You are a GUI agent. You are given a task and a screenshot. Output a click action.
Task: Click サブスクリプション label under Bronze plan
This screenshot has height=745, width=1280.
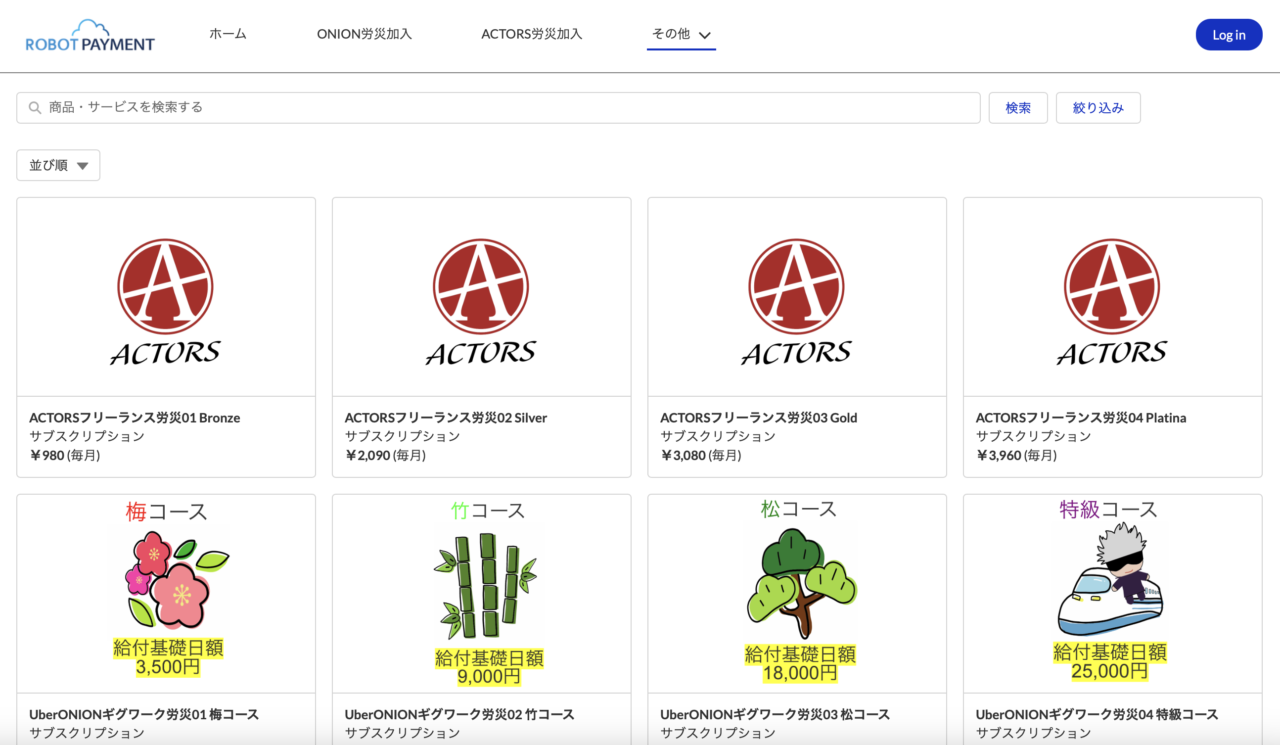[x=87, y=436]
